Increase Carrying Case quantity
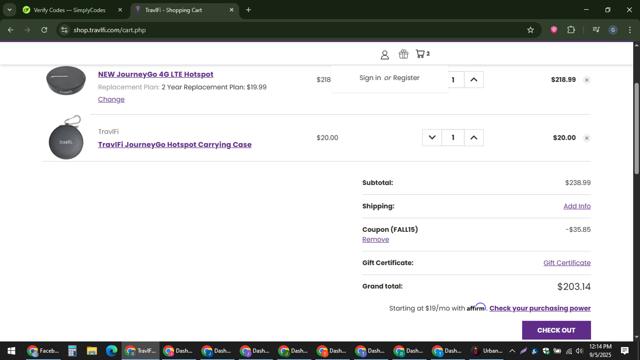This screenshot has height=360, width=640. pyautogui.click(x=473, y=138)
